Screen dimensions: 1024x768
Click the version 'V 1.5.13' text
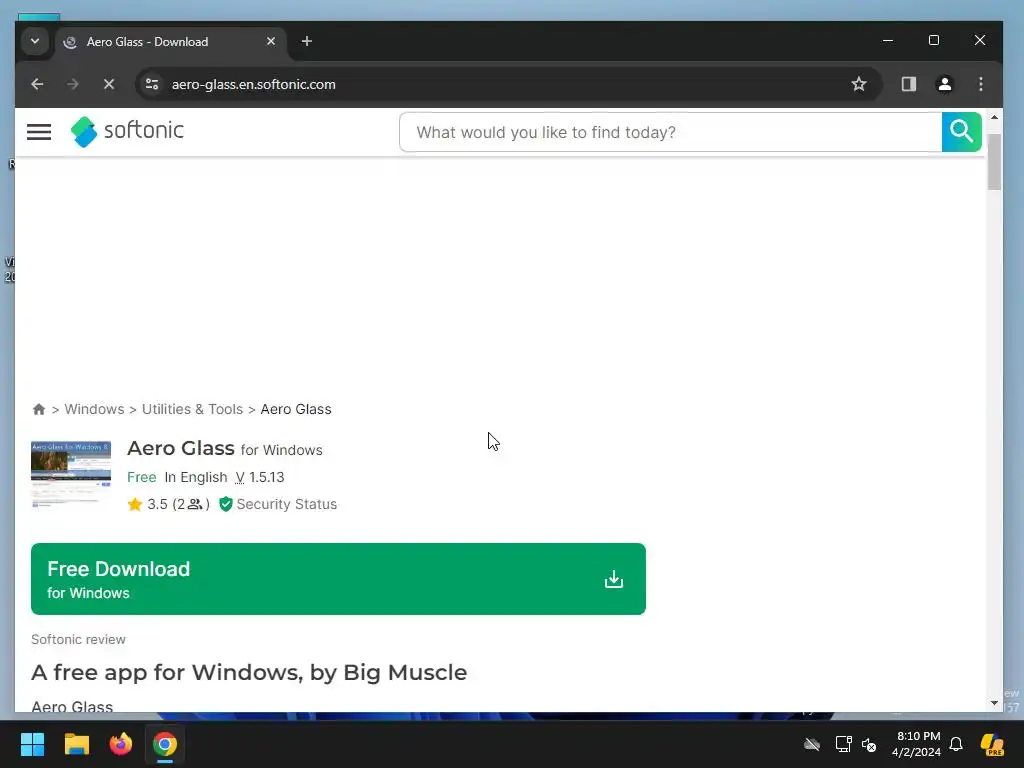click(x=260, y=477)
